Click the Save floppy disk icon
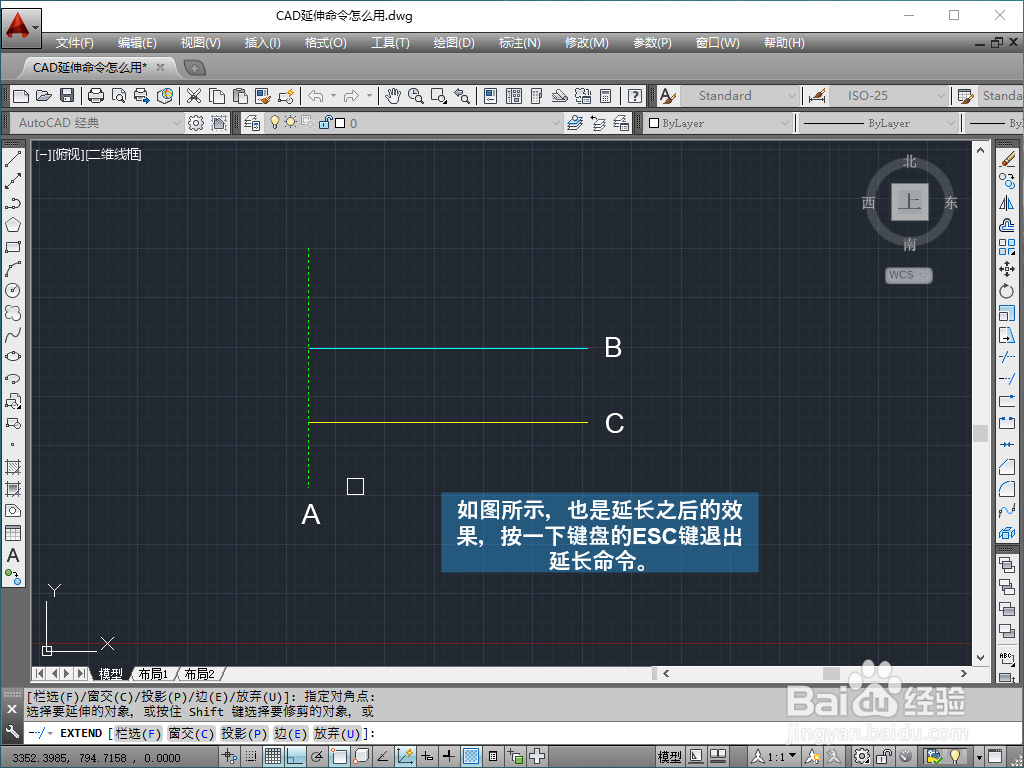1024x768 pixels. (67, 96)
